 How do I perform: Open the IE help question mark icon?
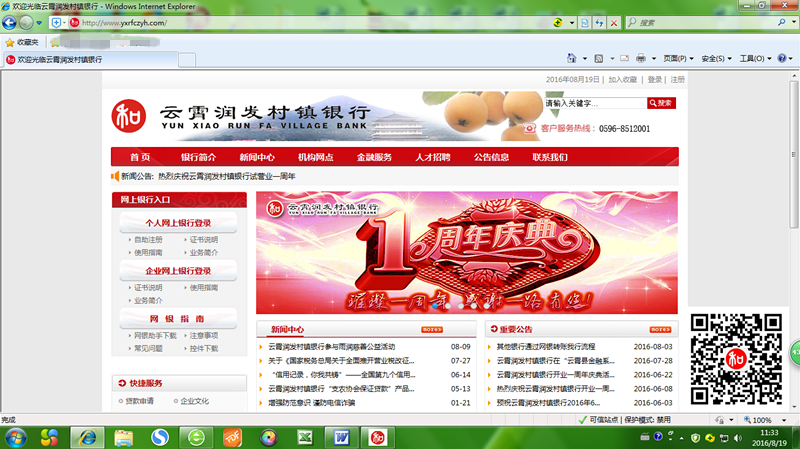click(779, 59)
